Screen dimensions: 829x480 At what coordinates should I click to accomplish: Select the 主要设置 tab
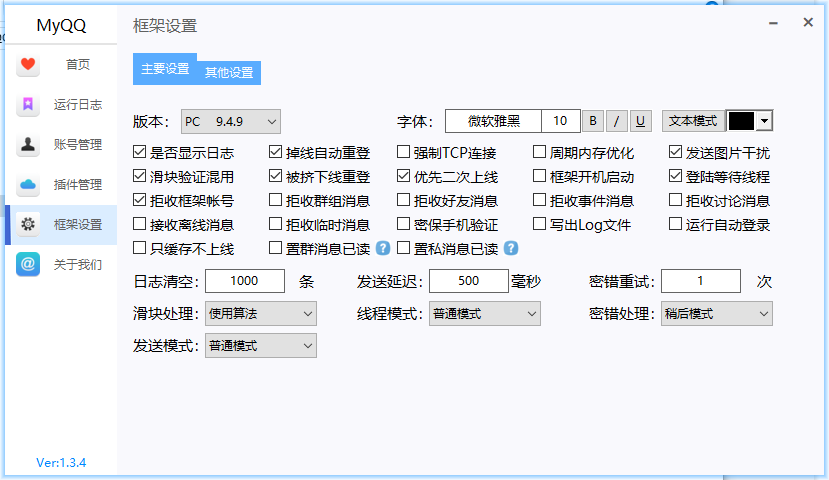165,69
